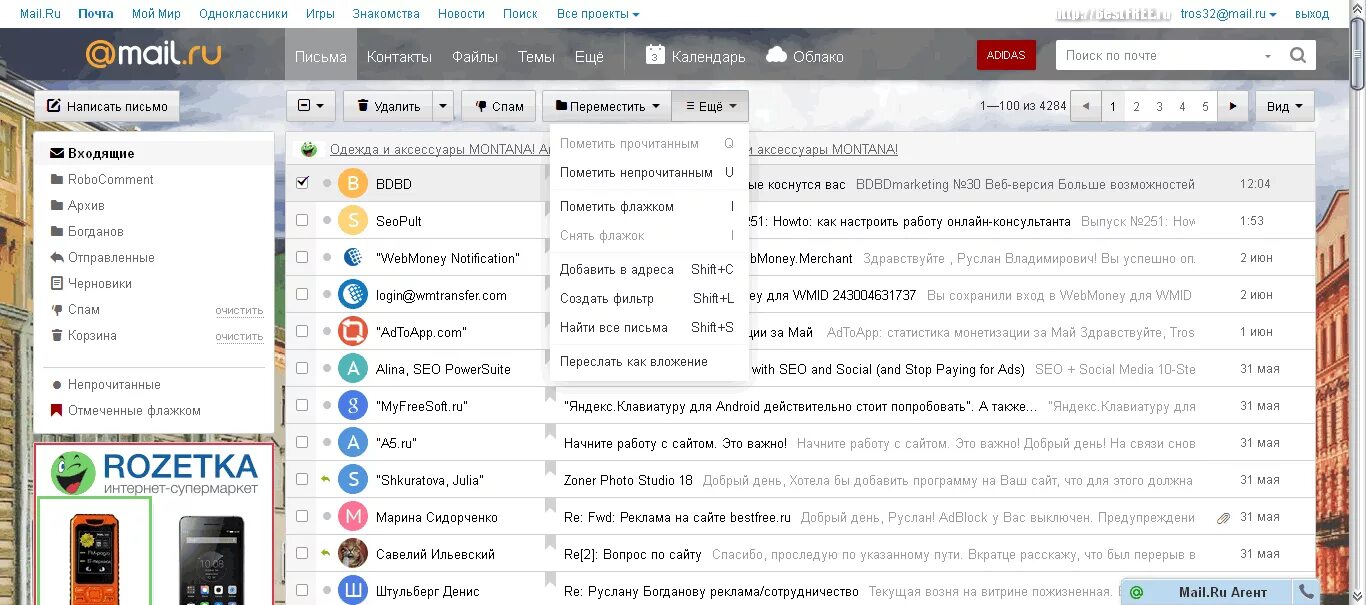Click the phone icon in Mail.Ru Agent bar
The width and height of the screenshot is (1366, 605).
coord(1305,591)
